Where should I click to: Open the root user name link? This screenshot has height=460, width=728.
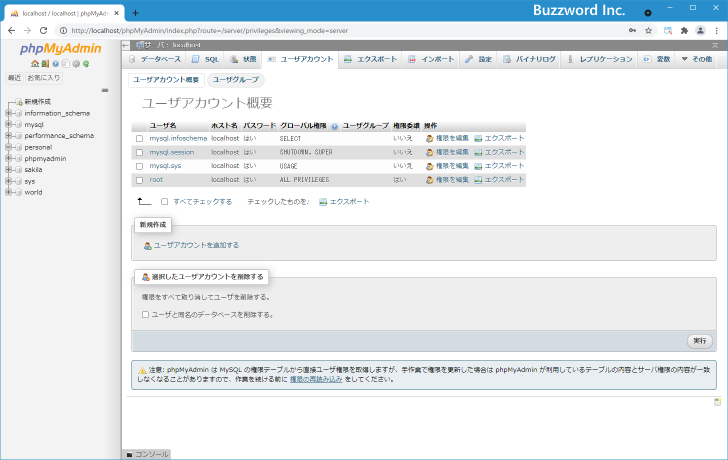coord(156,180)
